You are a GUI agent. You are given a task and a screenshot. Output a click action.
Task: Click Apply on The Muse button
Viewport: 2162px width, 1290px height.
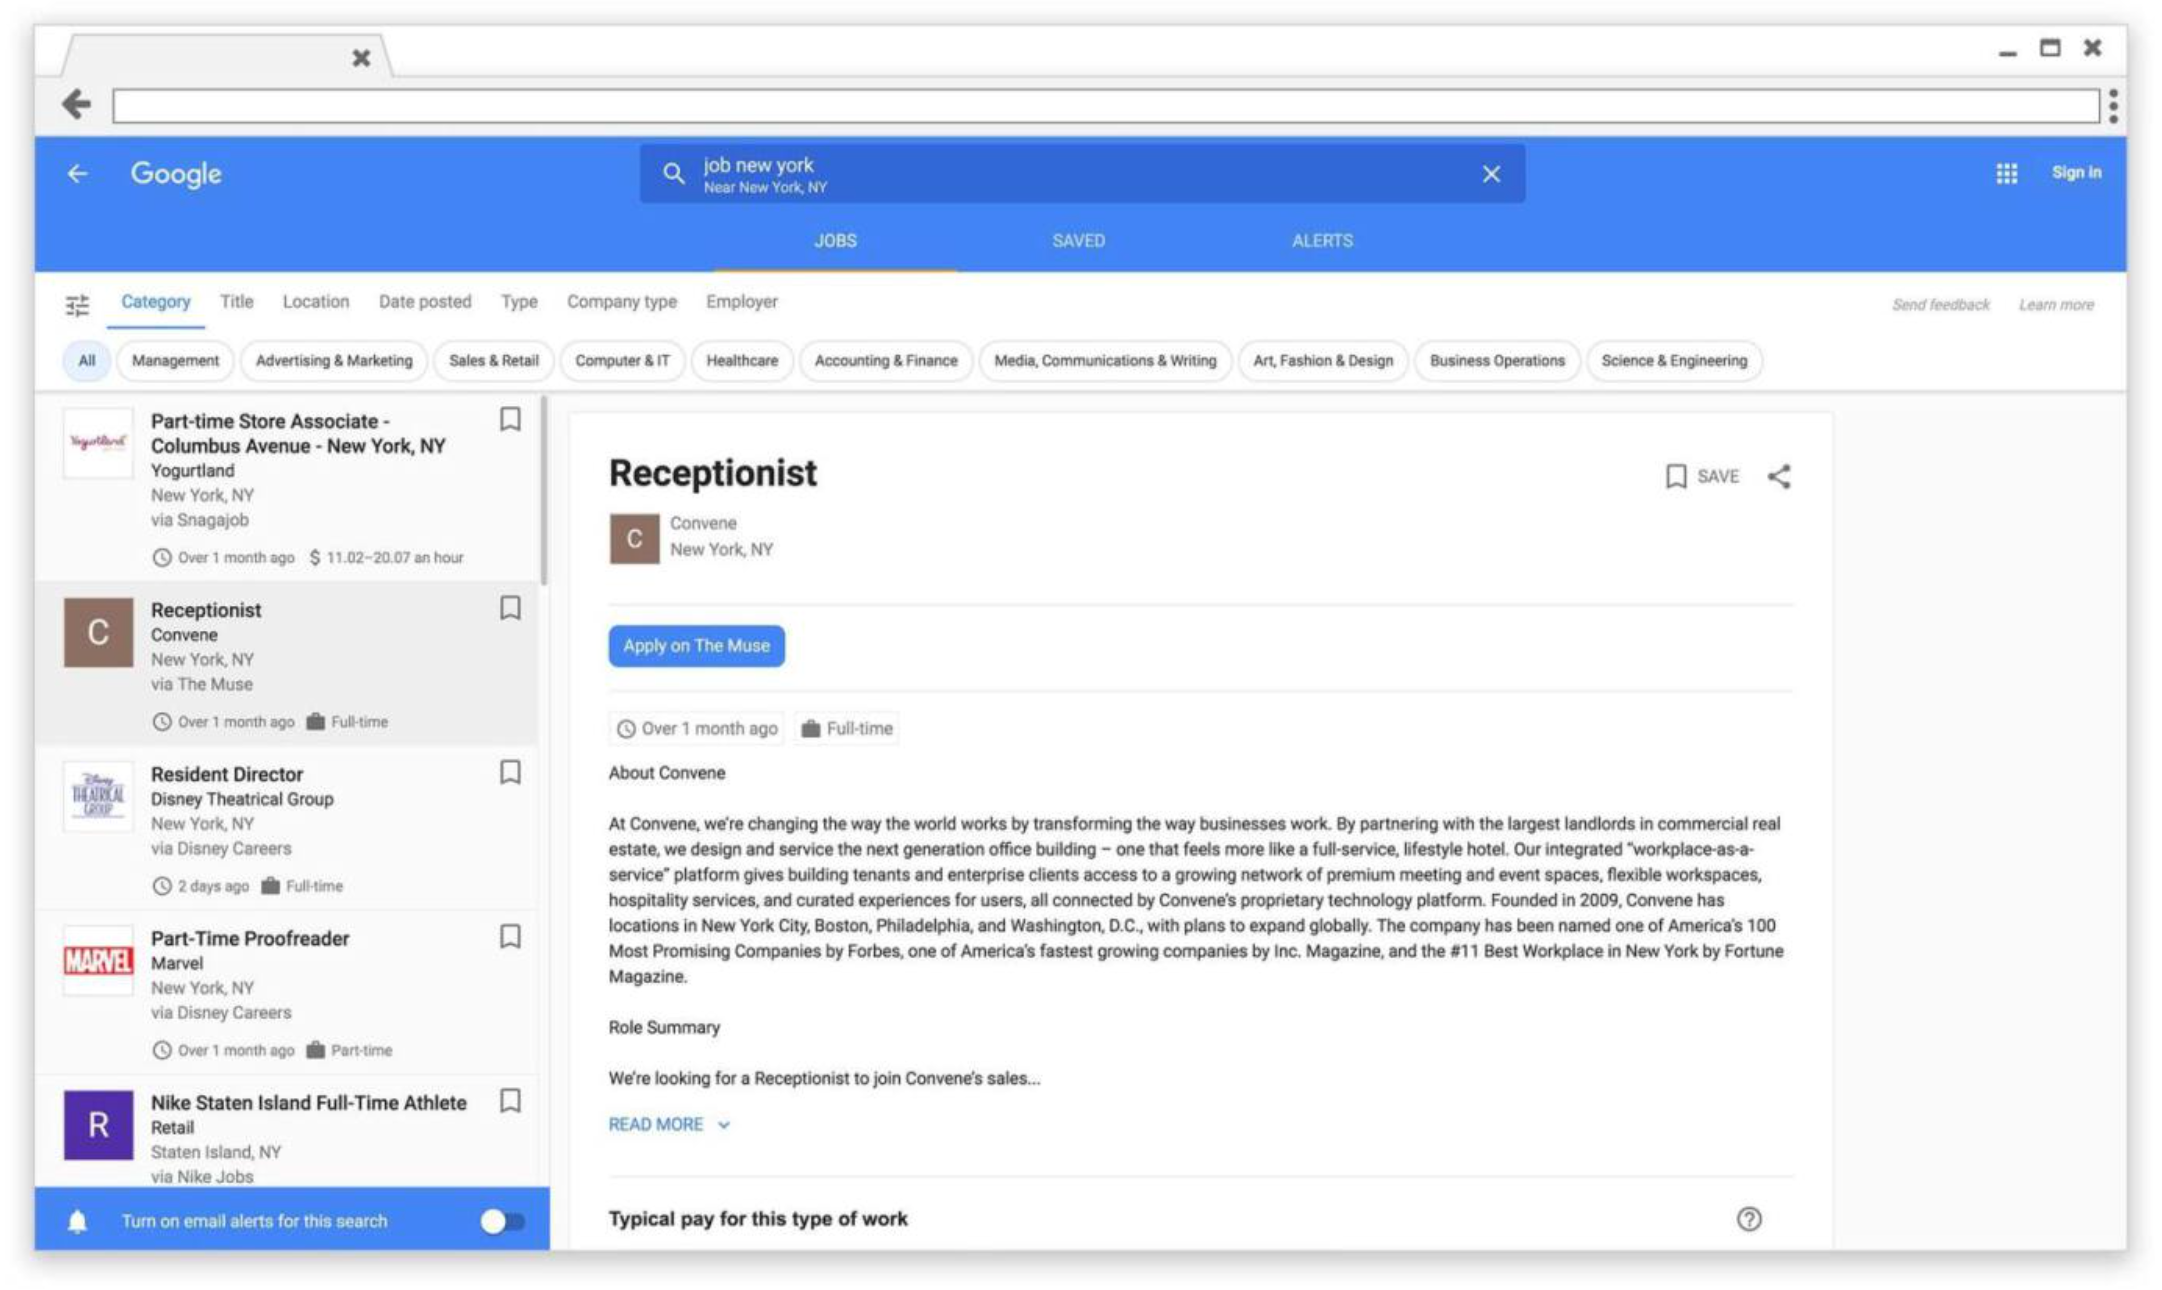click(696, 646)
